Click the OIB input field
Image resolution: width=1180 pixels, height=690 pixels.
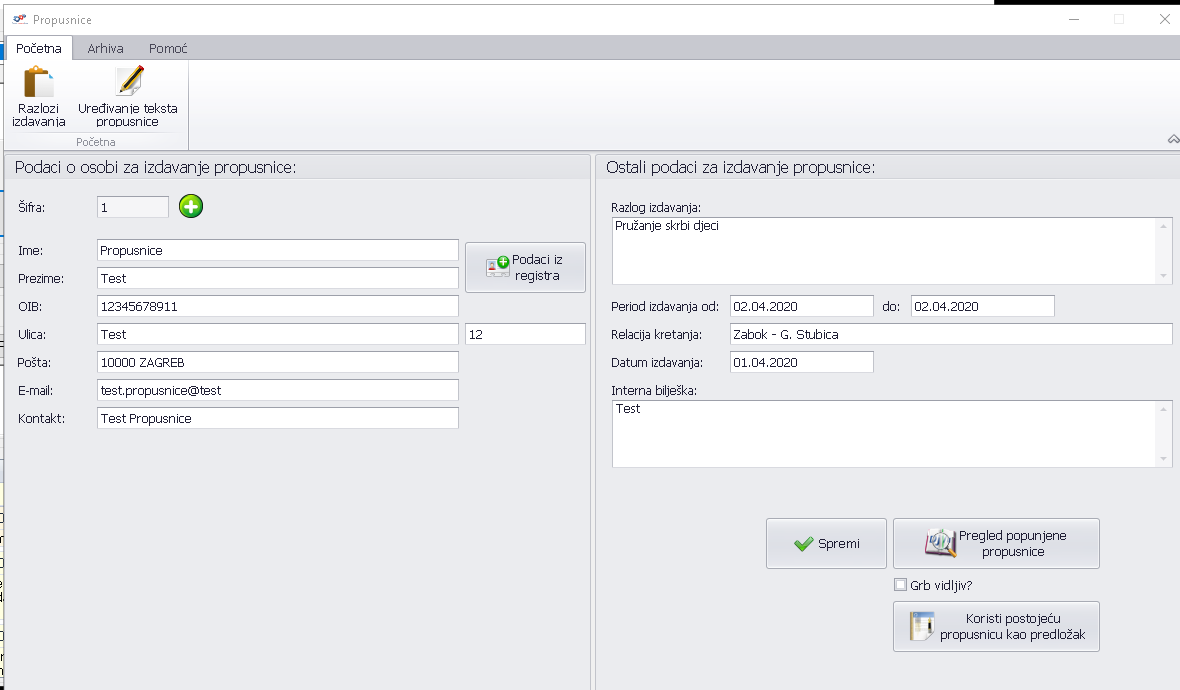tap(277, 306)
